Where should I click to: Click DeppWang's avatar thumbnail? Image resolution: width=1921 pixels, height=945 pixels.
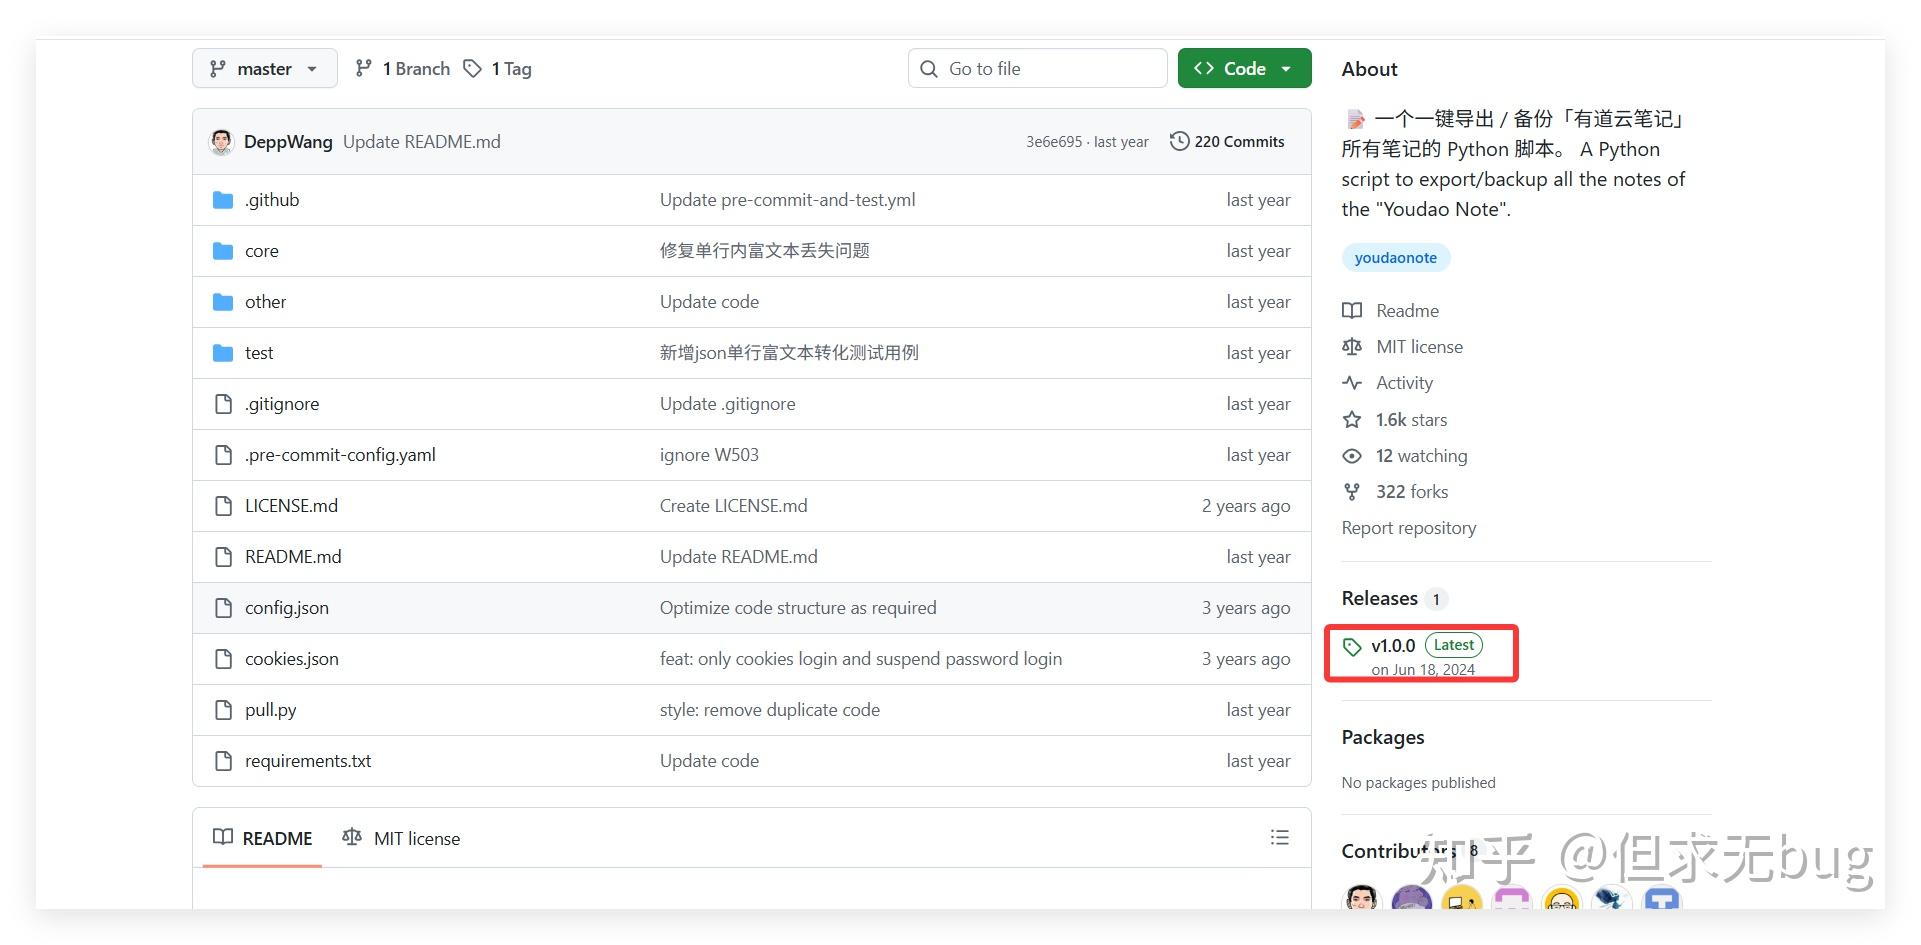[222, 141]
